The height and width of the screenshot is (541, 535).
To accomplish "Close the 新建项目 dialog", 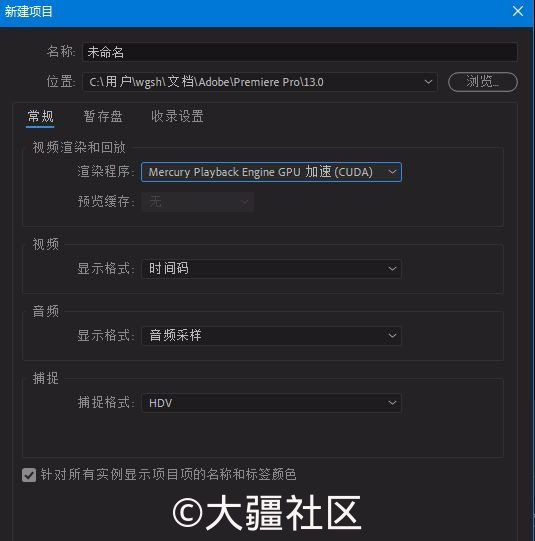I will click(518, 11).
